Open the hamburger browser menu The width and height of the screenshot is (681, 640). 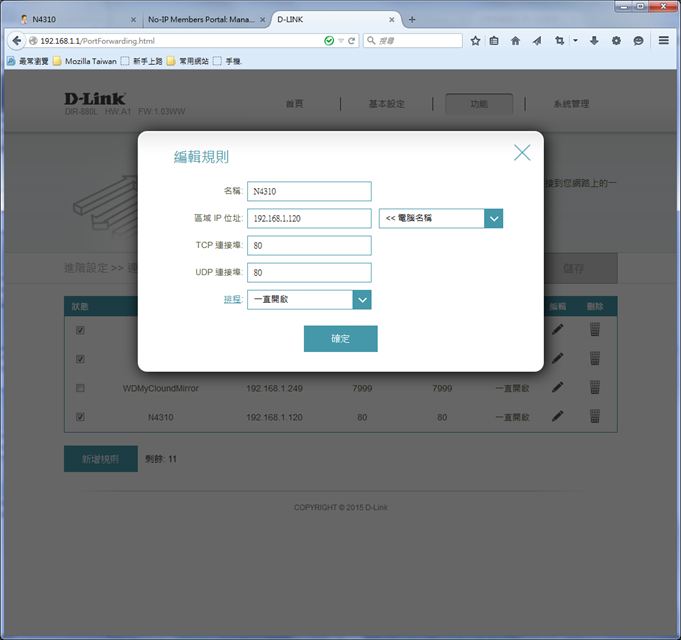tap(663, 40)
